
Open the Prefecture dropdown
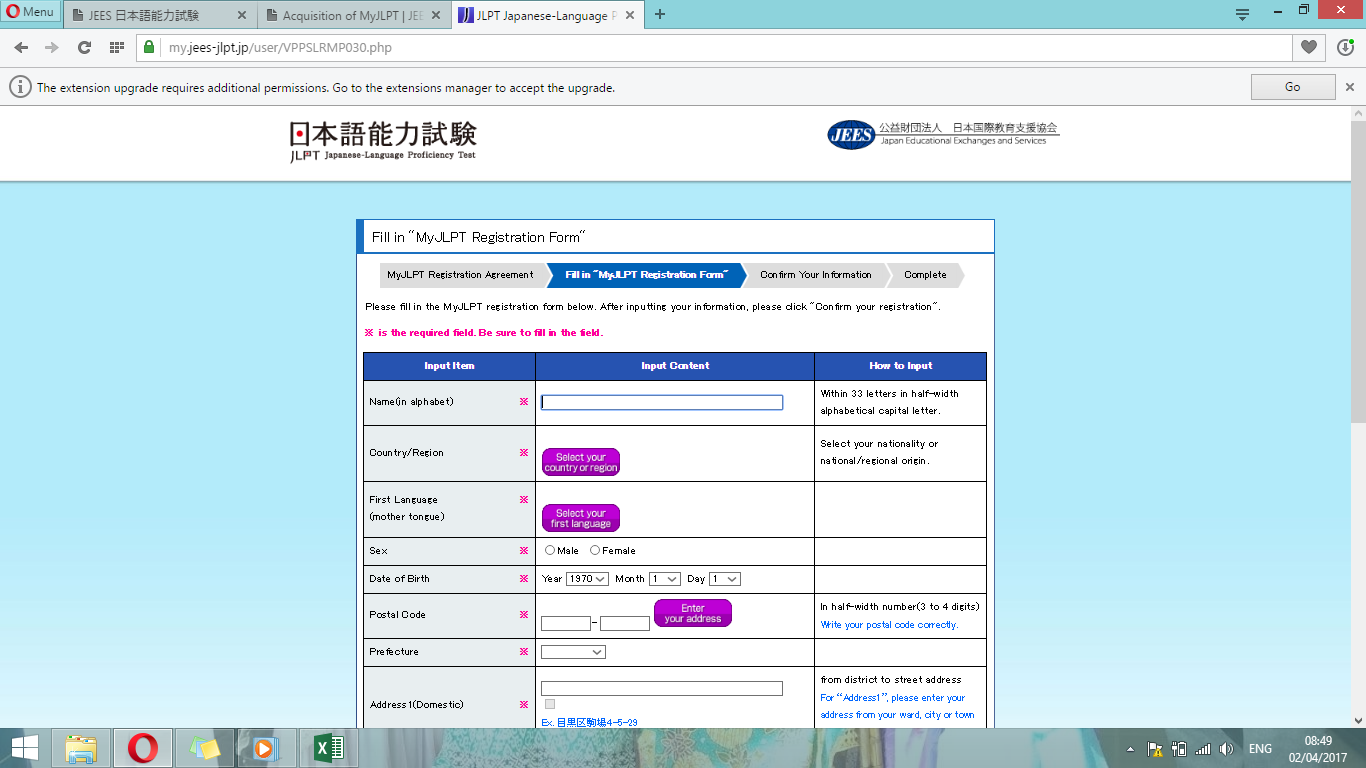573,652
